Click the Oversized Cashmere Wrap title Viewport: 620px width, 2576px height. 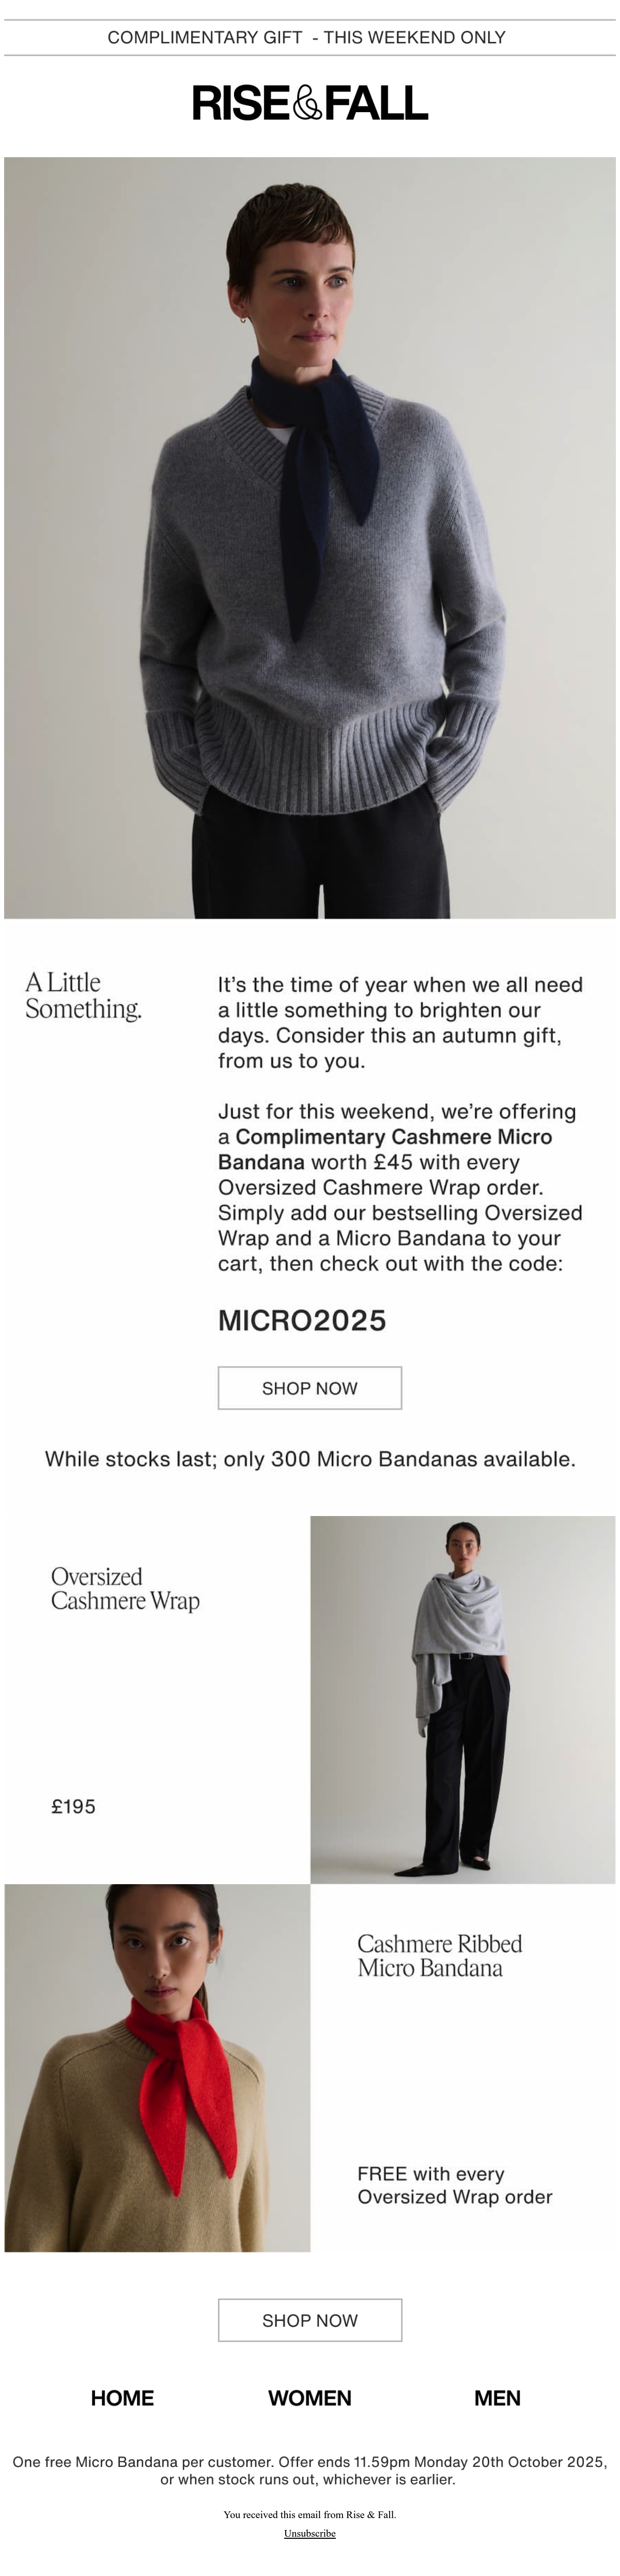pos(125,1588)
